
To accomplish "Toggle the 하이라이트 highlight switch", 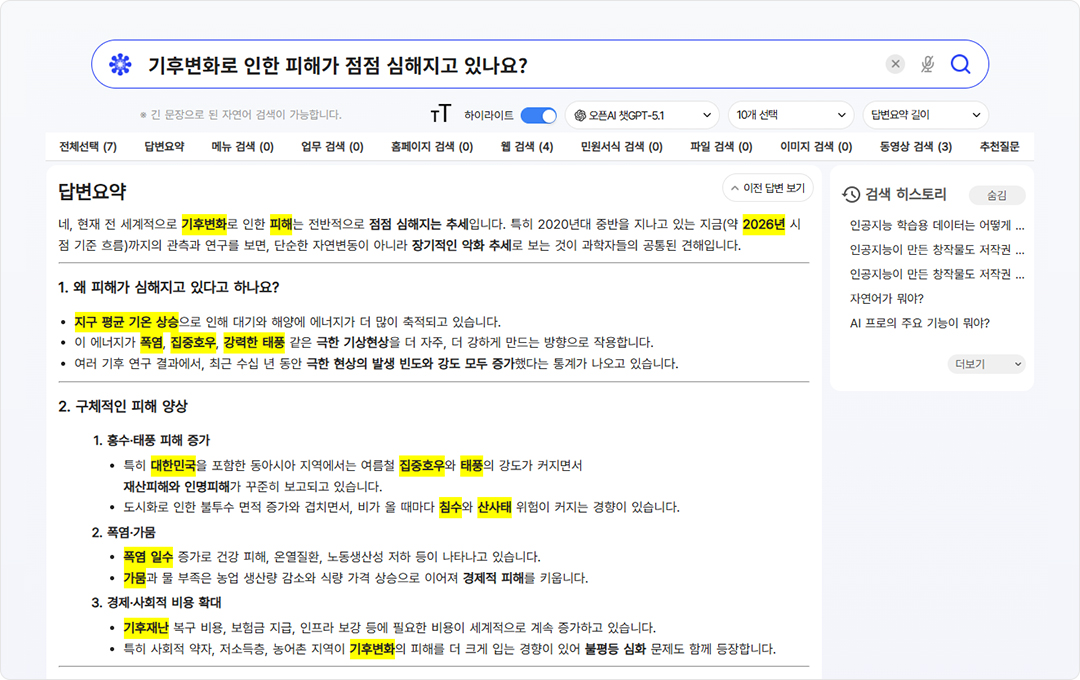I will [538, 115].
